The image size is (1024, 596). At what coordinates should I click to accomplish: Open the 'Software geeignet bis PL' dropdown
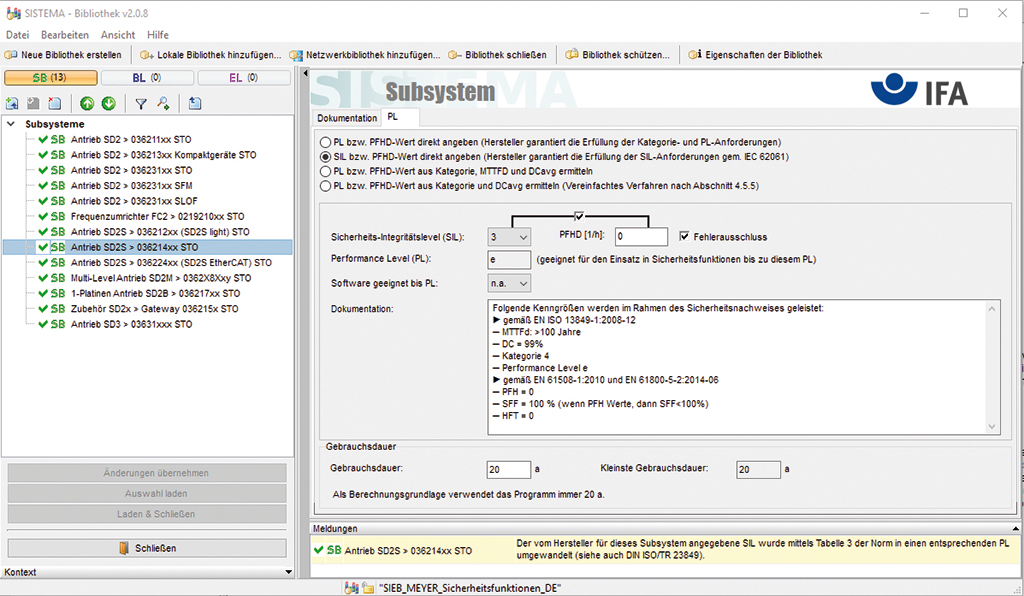point(509,283)
